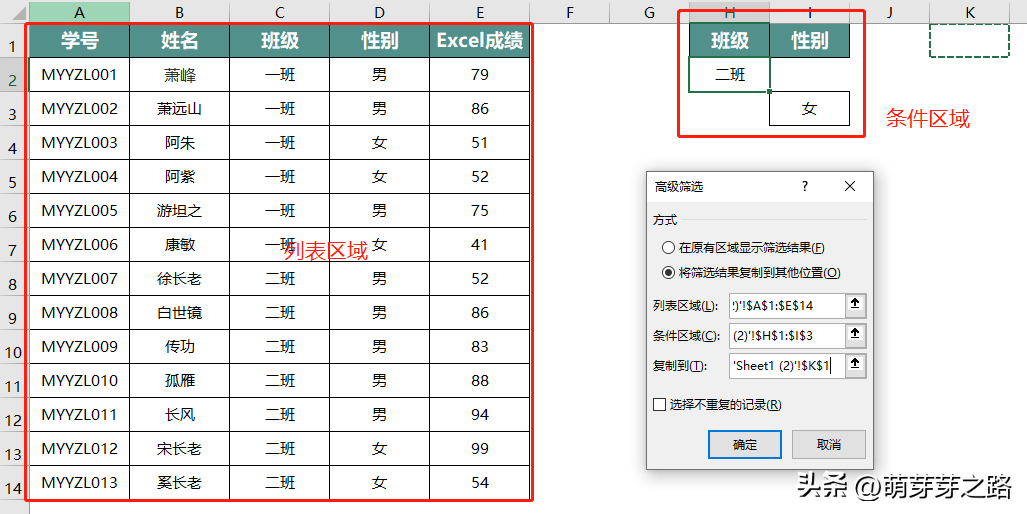Select column C header

point(280,12)
